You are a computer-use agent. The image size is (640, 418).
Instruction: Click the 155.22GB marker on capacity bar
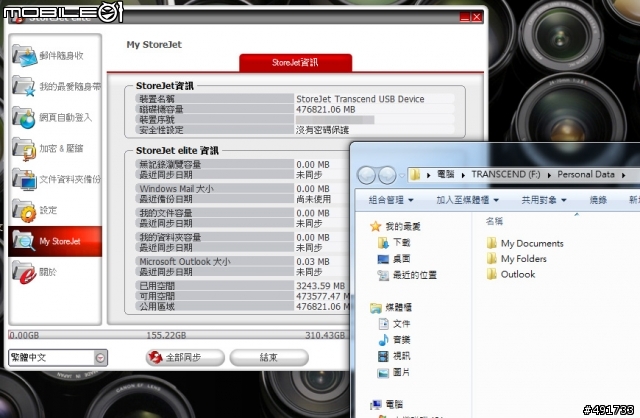pos(166,336)
